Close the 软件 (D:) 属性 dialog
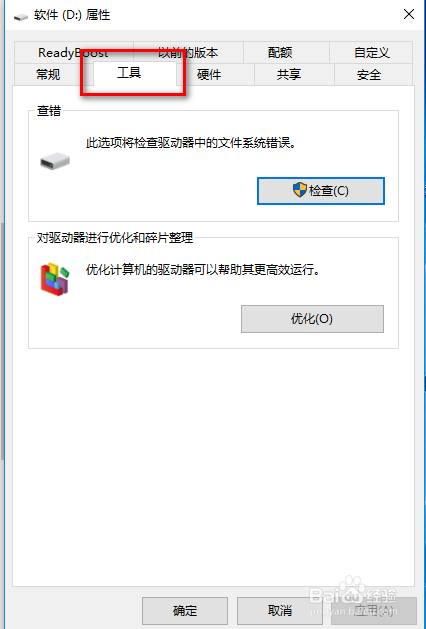426x629 pixels. click(x=409, y=15)
